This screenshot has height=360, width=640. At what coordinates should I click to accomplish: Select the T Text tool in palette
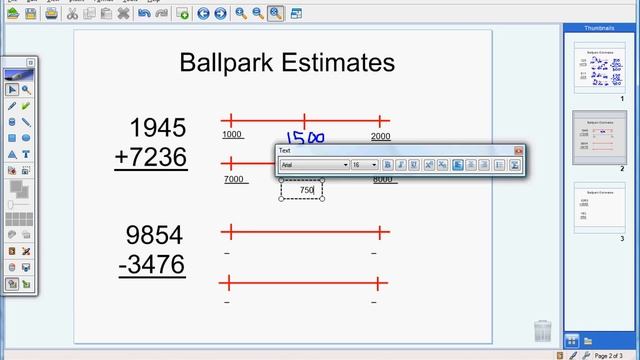(x=26, y=154)
